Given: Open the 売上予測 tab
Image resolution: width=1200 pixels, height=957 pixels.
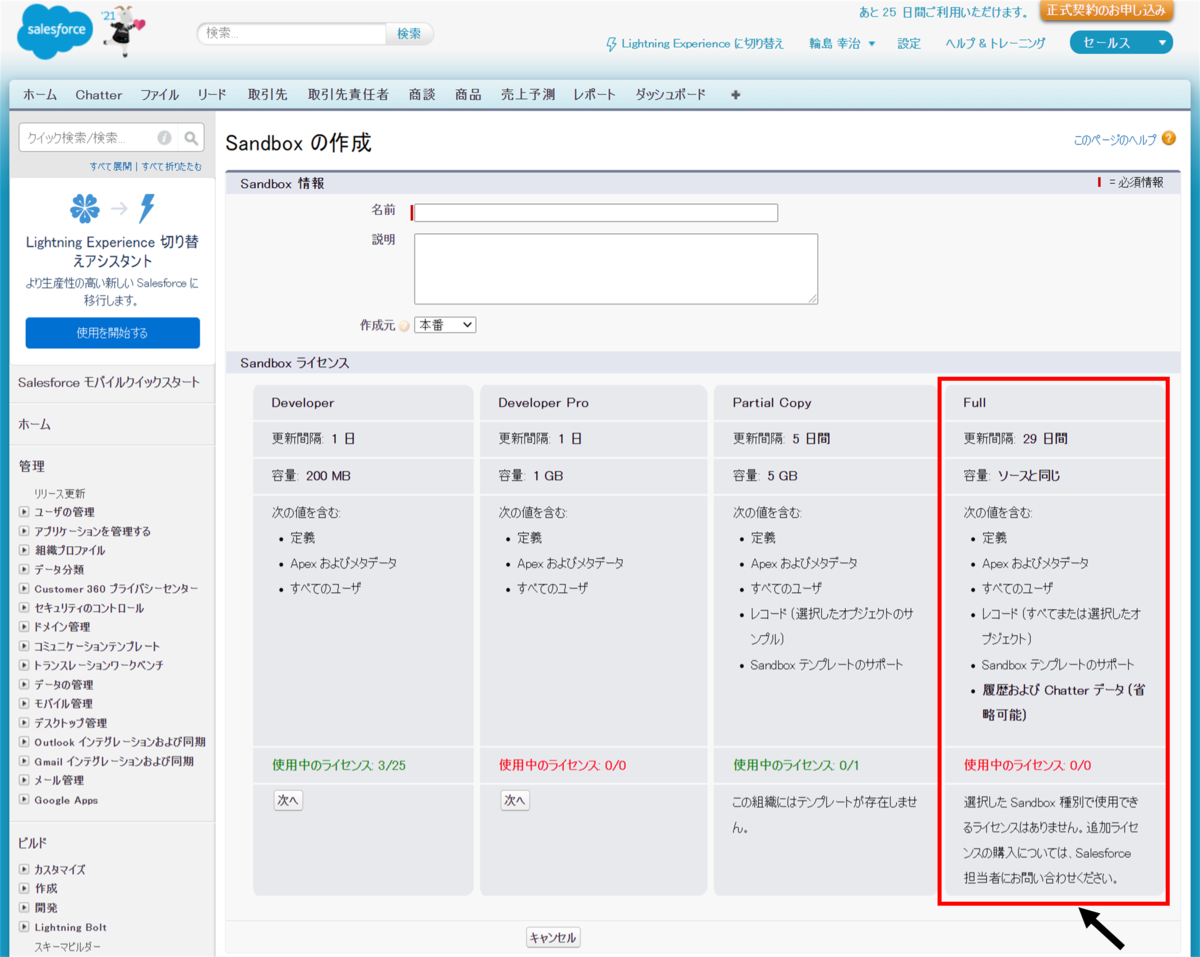Looking at the screenshot, I should [528, 95].
